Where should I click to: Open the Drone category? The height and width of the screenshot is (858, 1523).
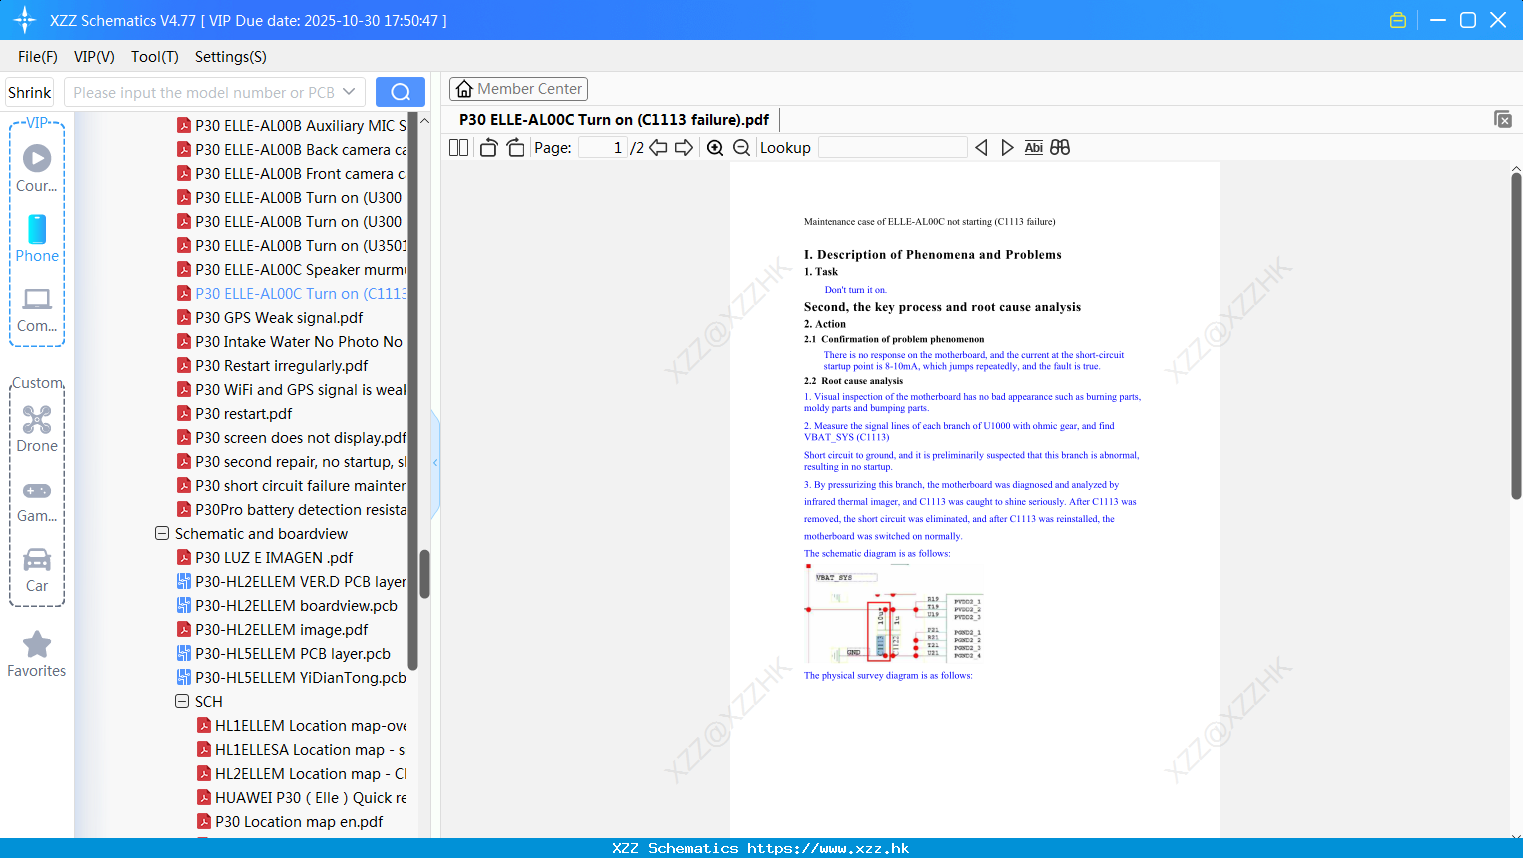click(37, 429)
